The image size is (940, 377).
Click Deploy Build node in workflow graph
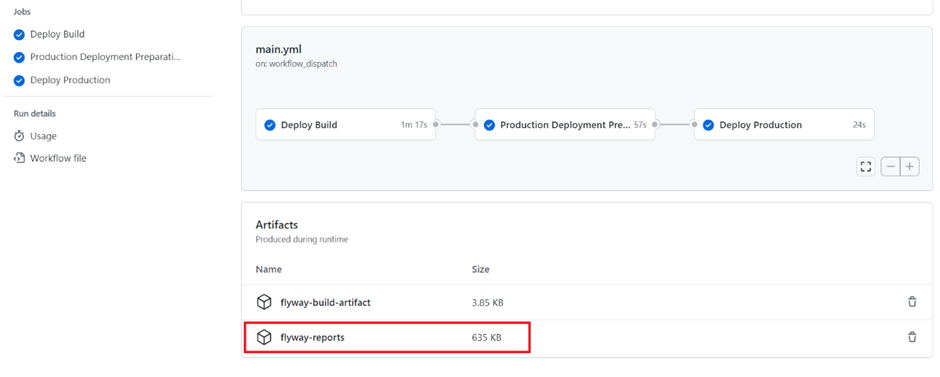click(x=346, y=125)
